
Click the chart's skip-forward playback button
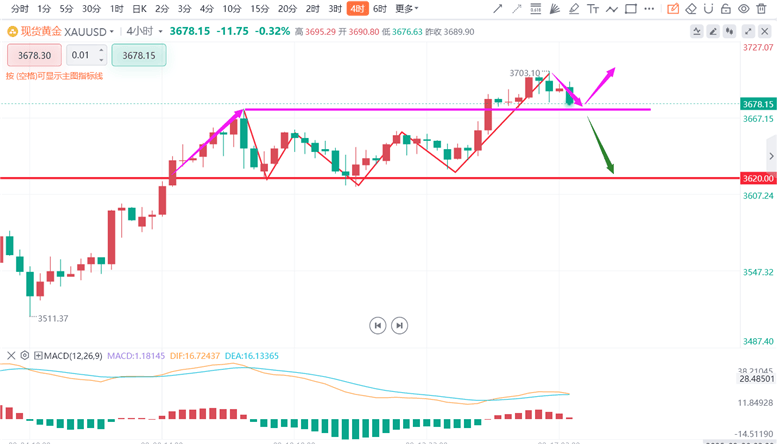pyautogui.click(x=399, y=325)
